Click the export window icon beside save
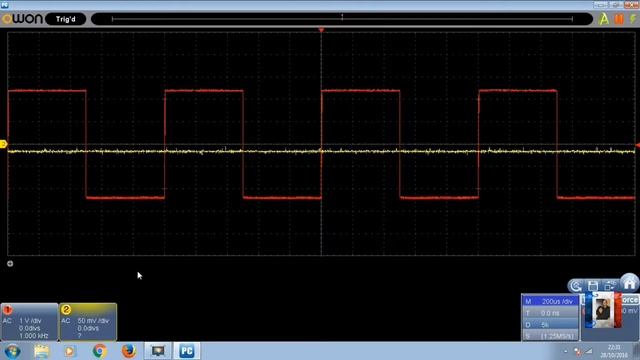Viewport: 640px width, 360px height. (610, 286)
